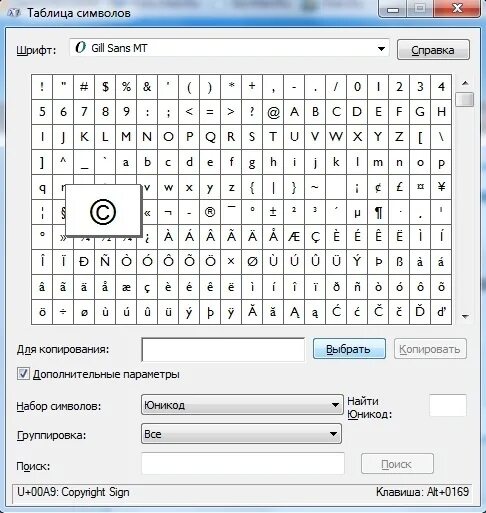
Task: Select the multiplication × sign
Action: (x=231, y=262)
